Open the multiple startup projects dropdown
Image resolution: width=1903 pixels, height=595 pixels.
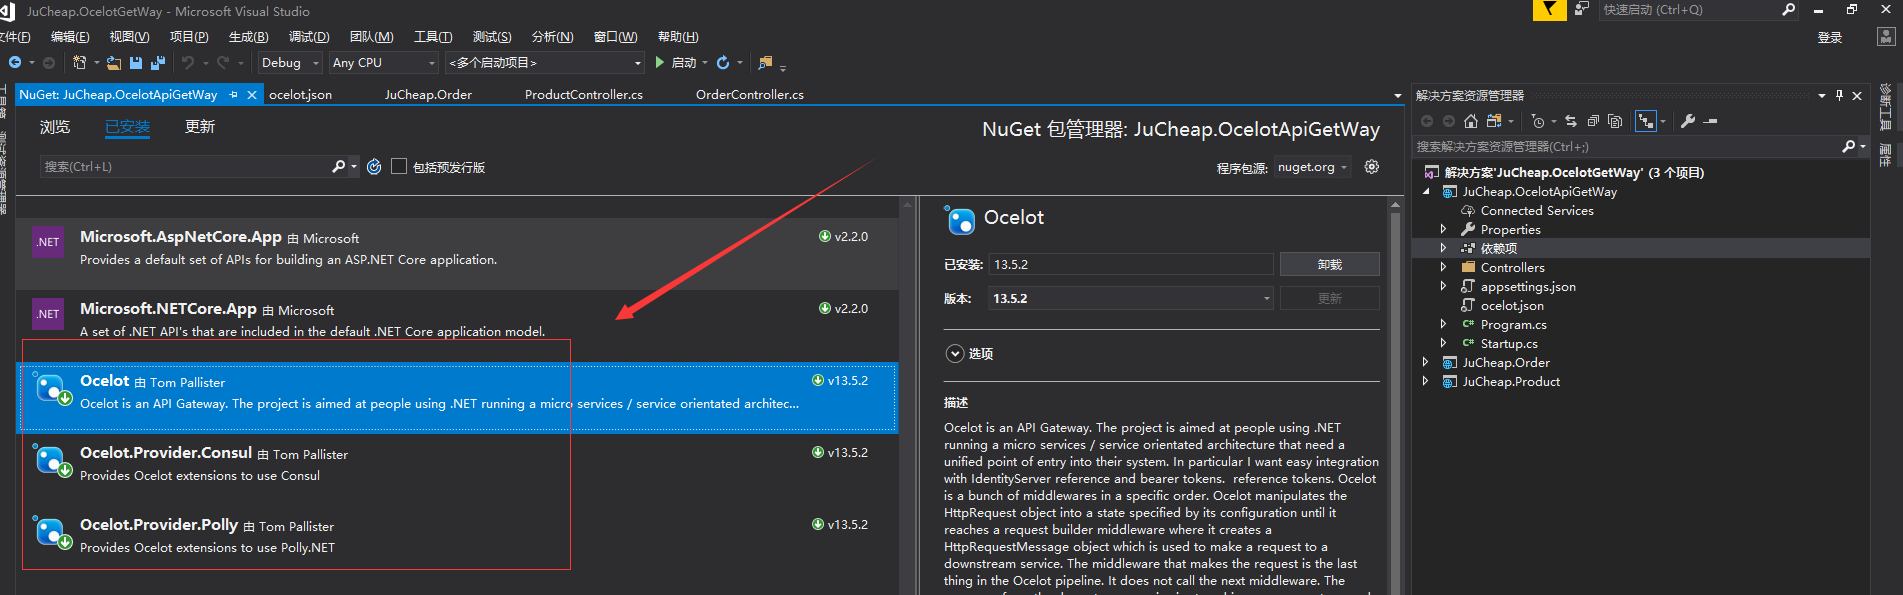pyautogui.click(x=545, y=63)
